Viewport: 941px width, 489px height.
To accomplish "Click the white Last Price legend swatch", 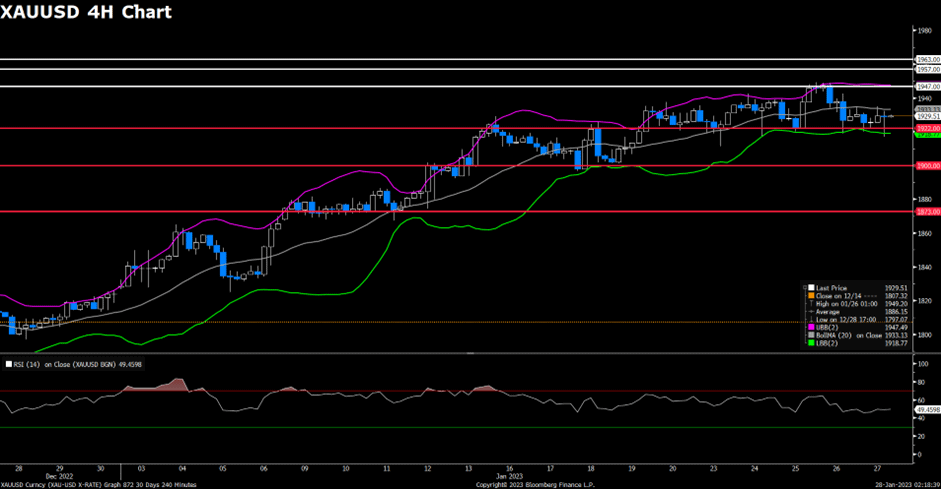I will tap(809, 287).
